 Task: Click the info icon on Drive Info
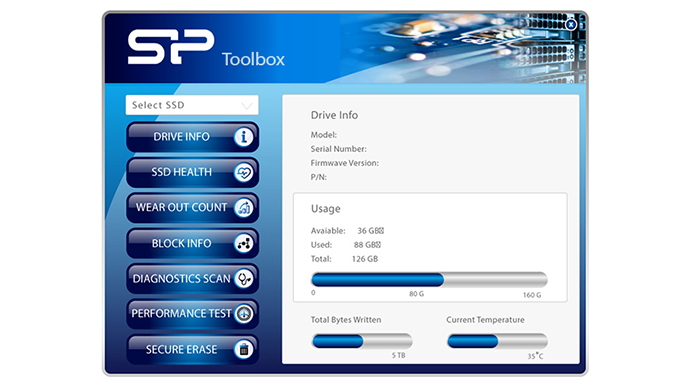coord(243,137)
